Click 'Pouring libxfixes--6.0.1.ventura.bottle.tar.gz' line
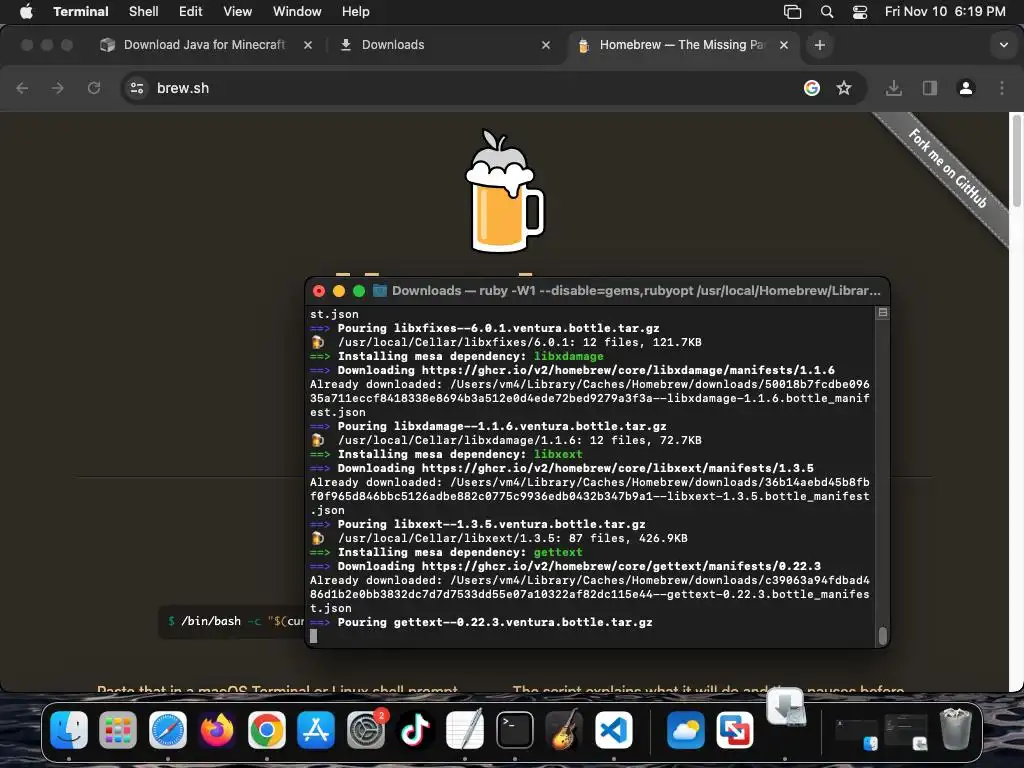The width and height of the screenshot is (1024, 768). 485,328
